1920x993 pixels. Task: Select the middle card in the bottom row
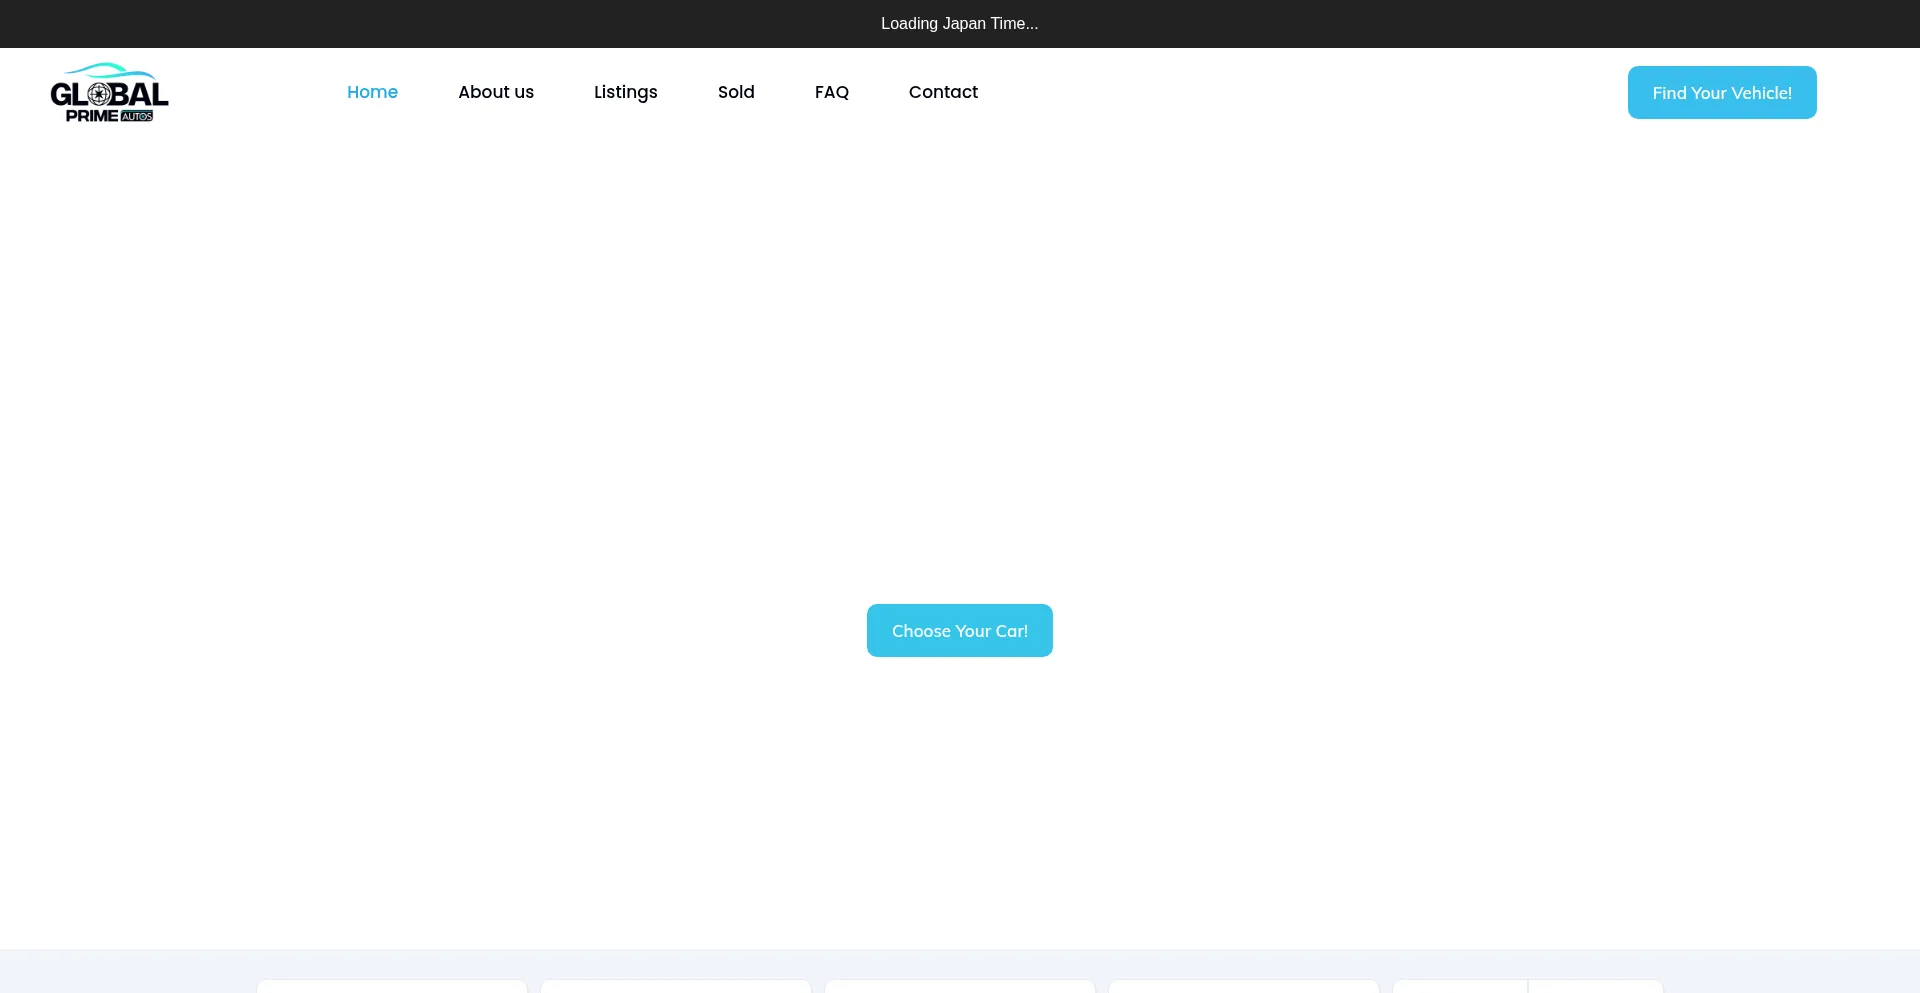click(960, 986)
